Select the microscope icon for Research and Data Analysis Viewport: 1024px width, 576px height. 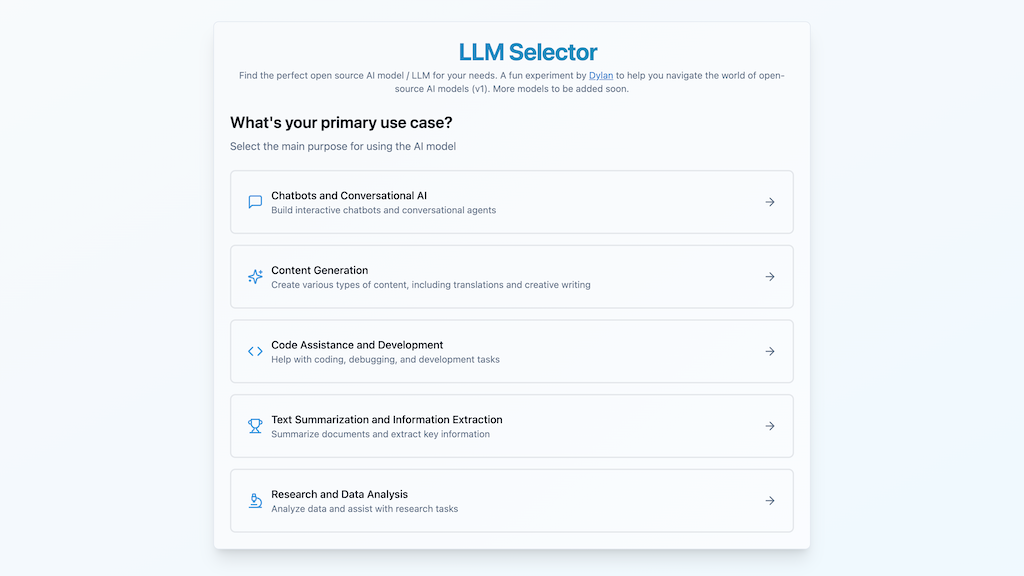pyautogui.click(x=255, y=500)
